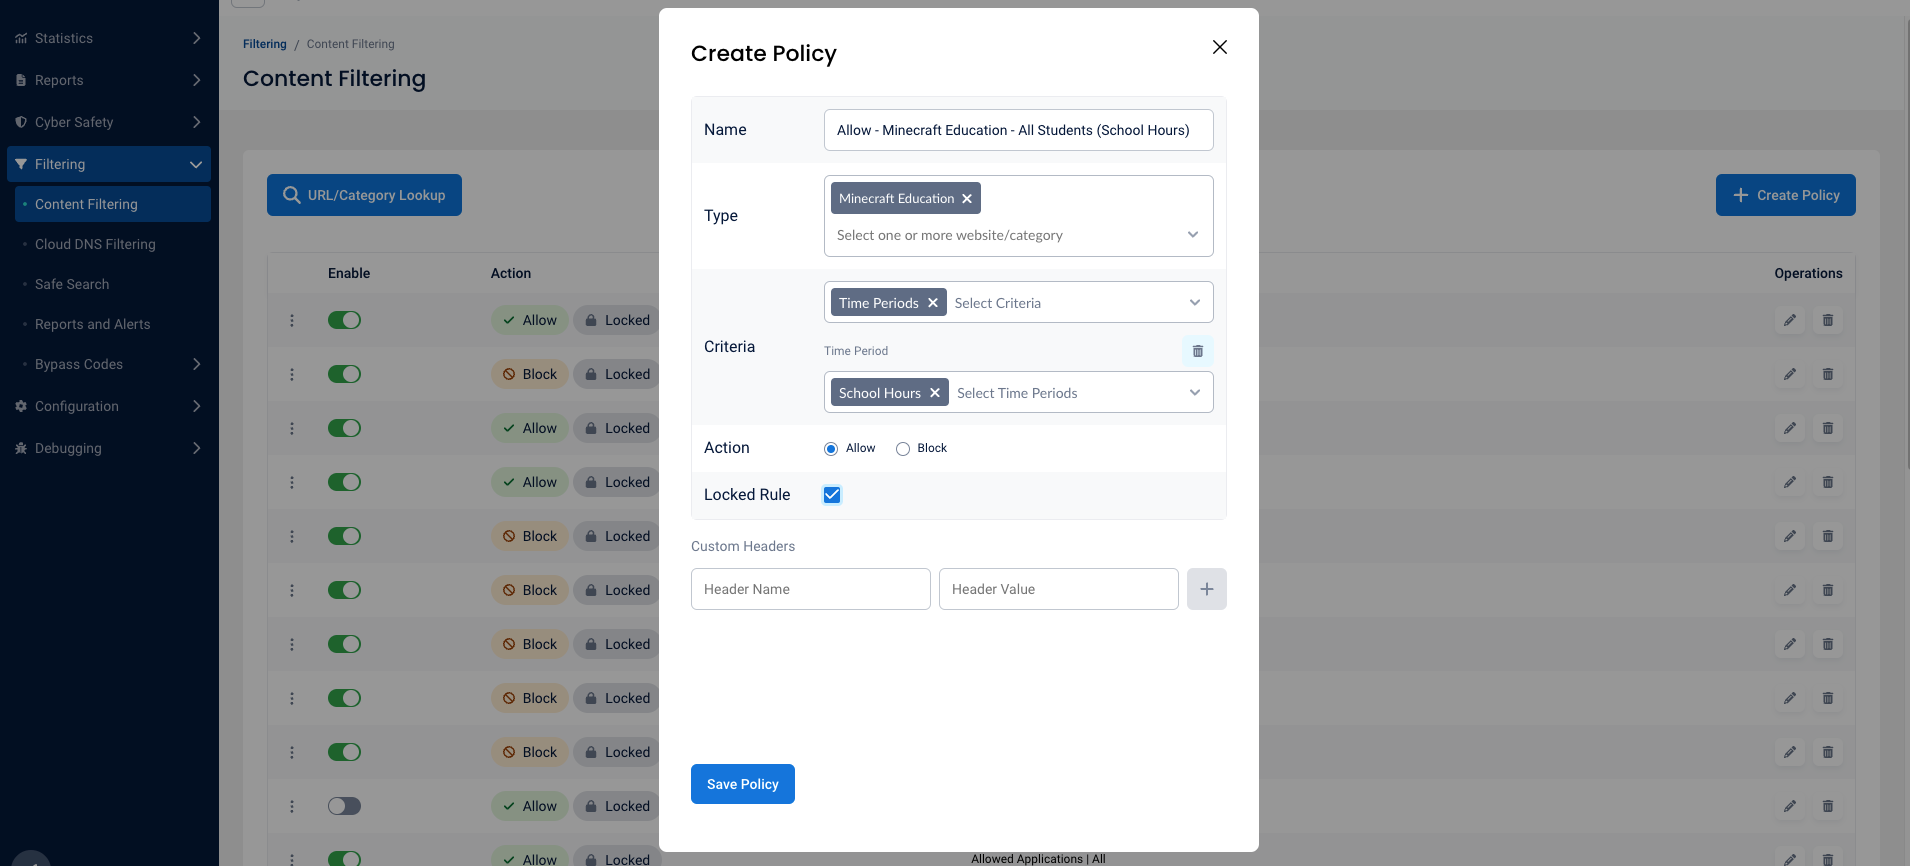Collapse the Filtering sidebar section
1910x866 pixels.
click(x=196, y=164)
